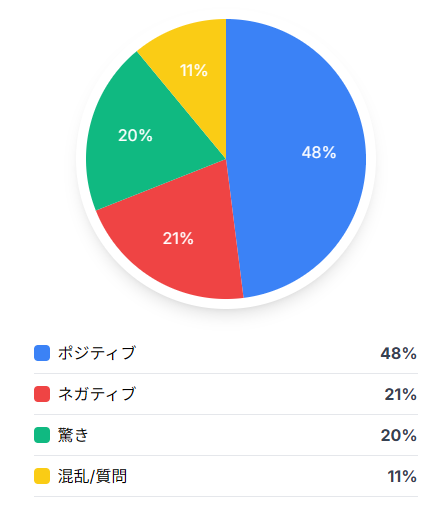Click the green legend swatch for 驚き

pos(42,435)
